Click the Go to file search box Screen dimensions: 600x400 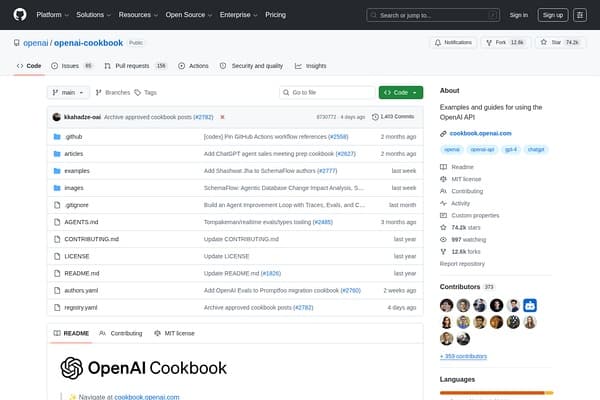[x=327, y=93]
